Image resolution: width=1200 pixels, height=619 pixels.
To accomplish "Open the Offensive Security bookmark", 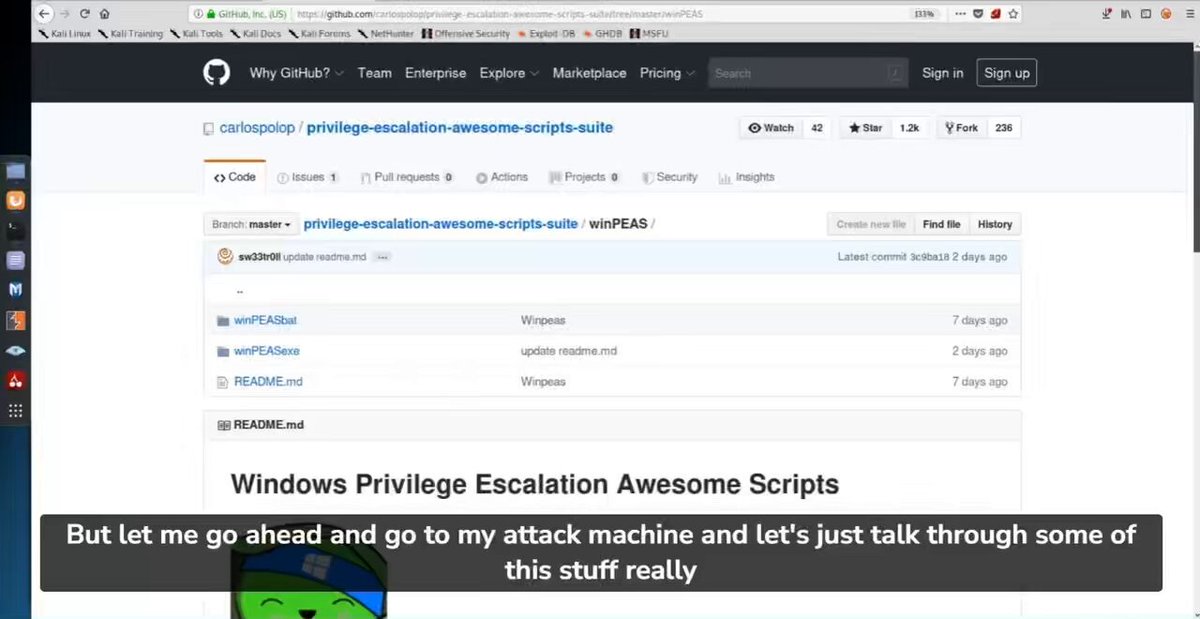I will (466, 33).
